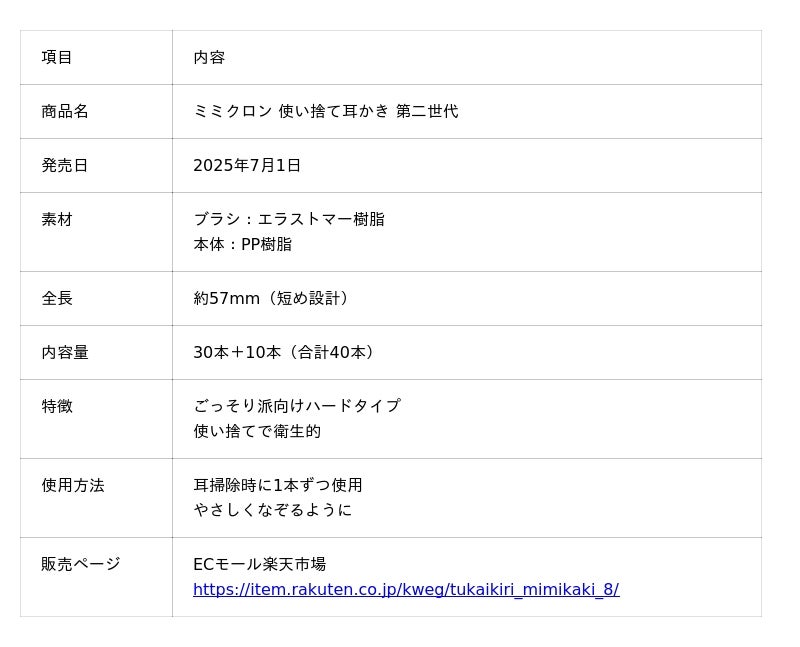The image size is (800, 647).
Task: Select the 内容量 label cell
Action: (96, 353)
